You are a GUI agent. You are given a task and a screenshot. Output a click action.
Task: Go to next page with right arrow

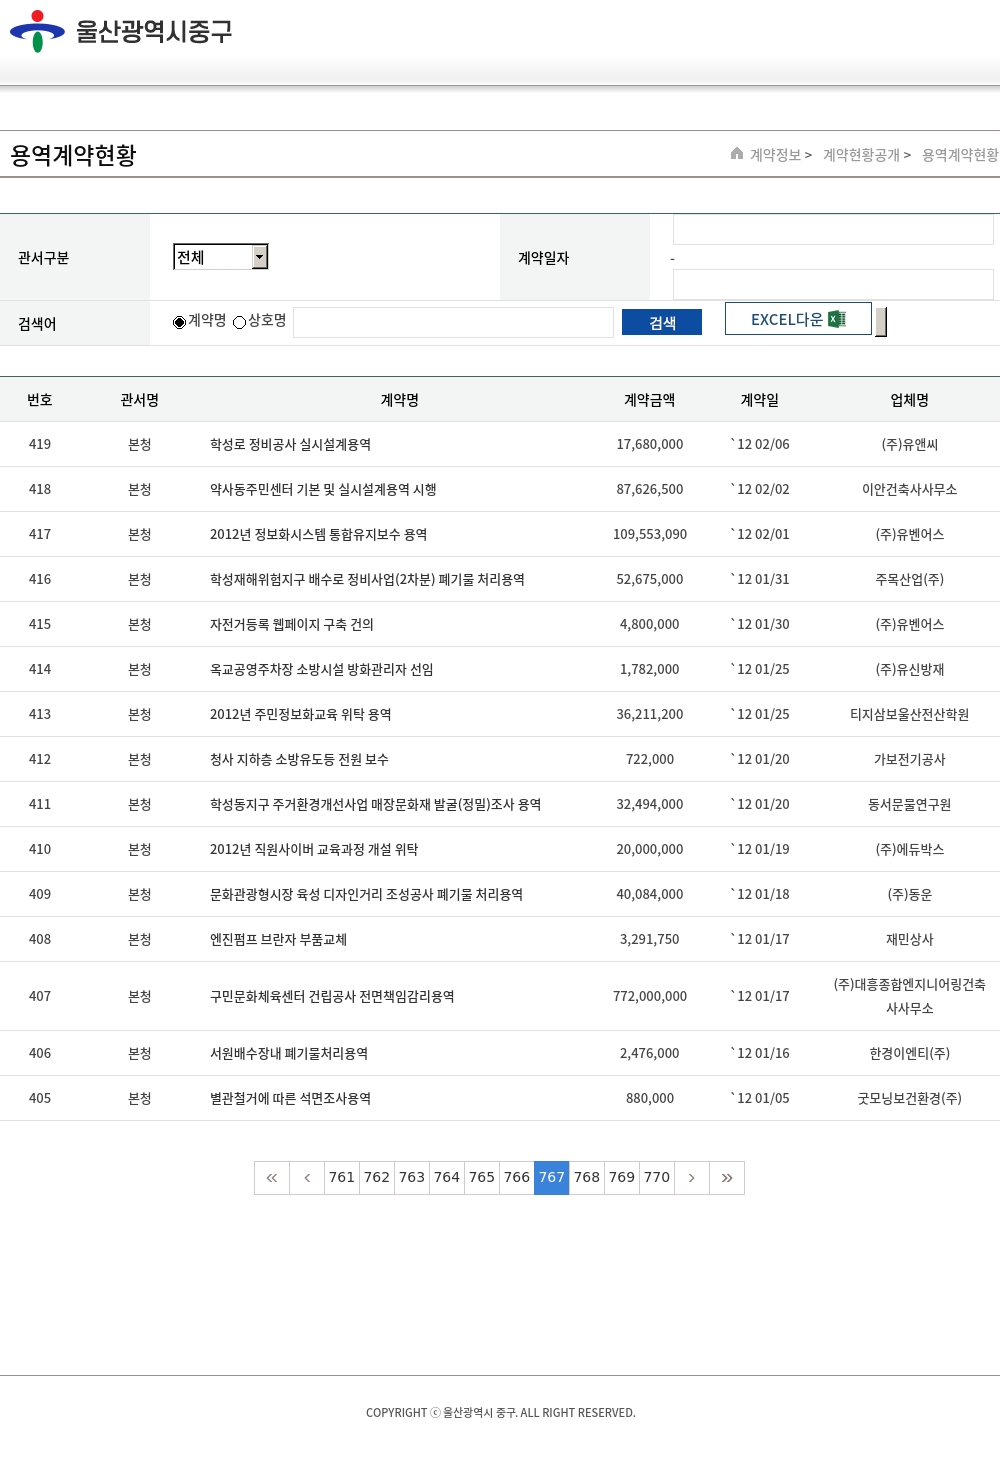tap(691, 1178)
